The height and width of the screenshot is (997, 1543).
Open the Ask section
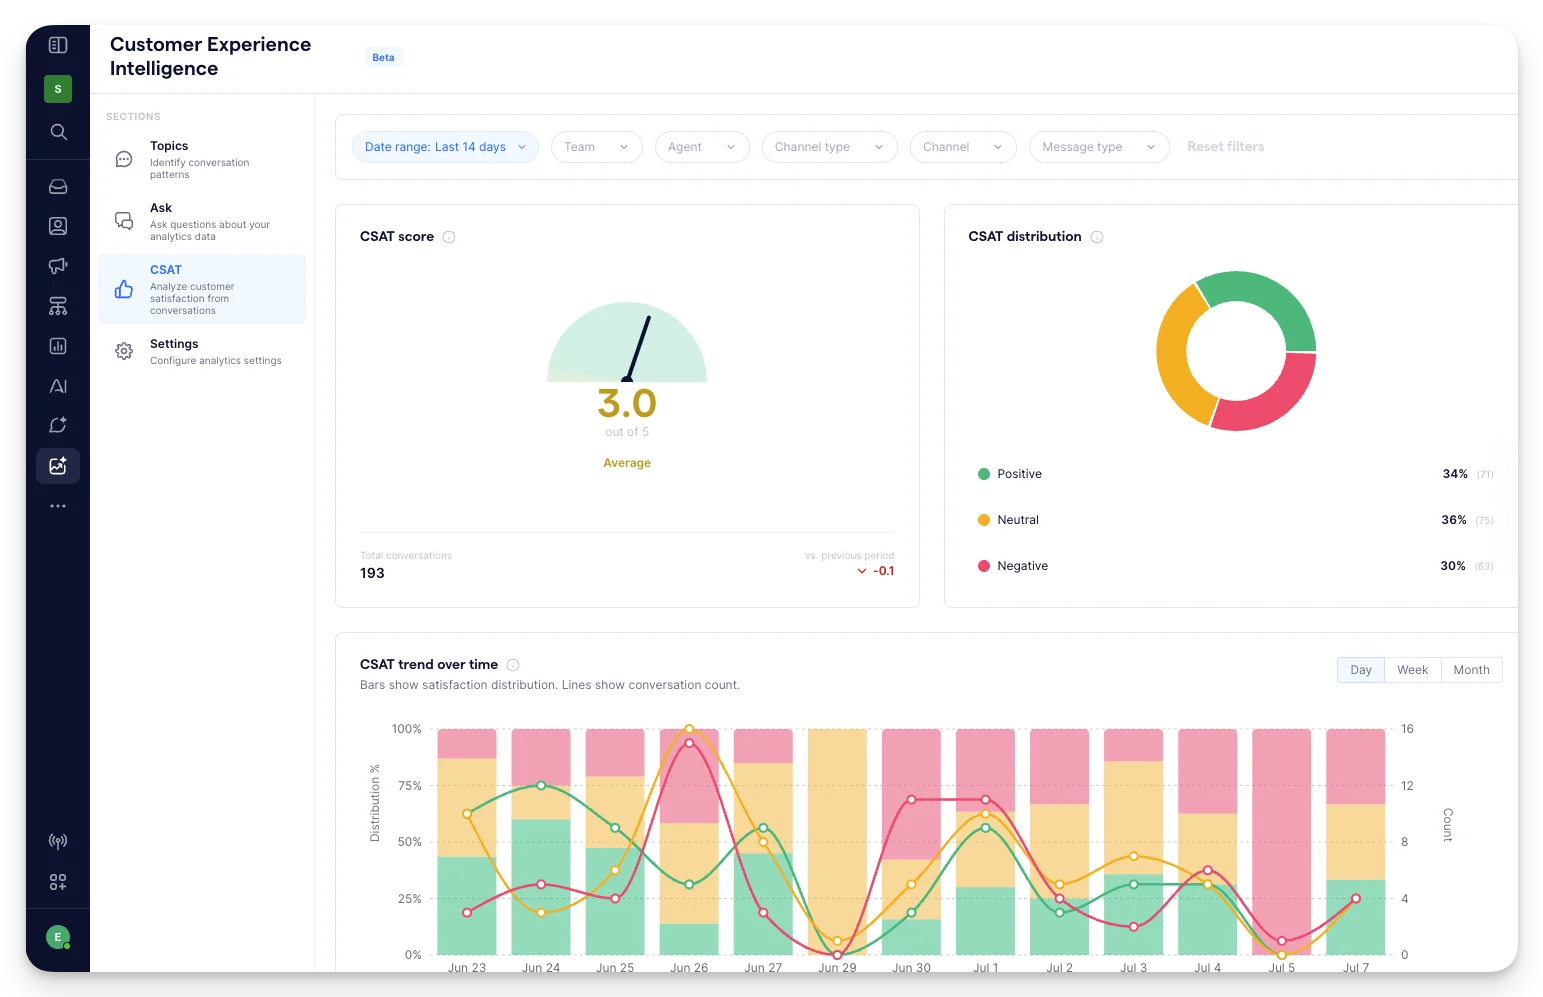202,221
